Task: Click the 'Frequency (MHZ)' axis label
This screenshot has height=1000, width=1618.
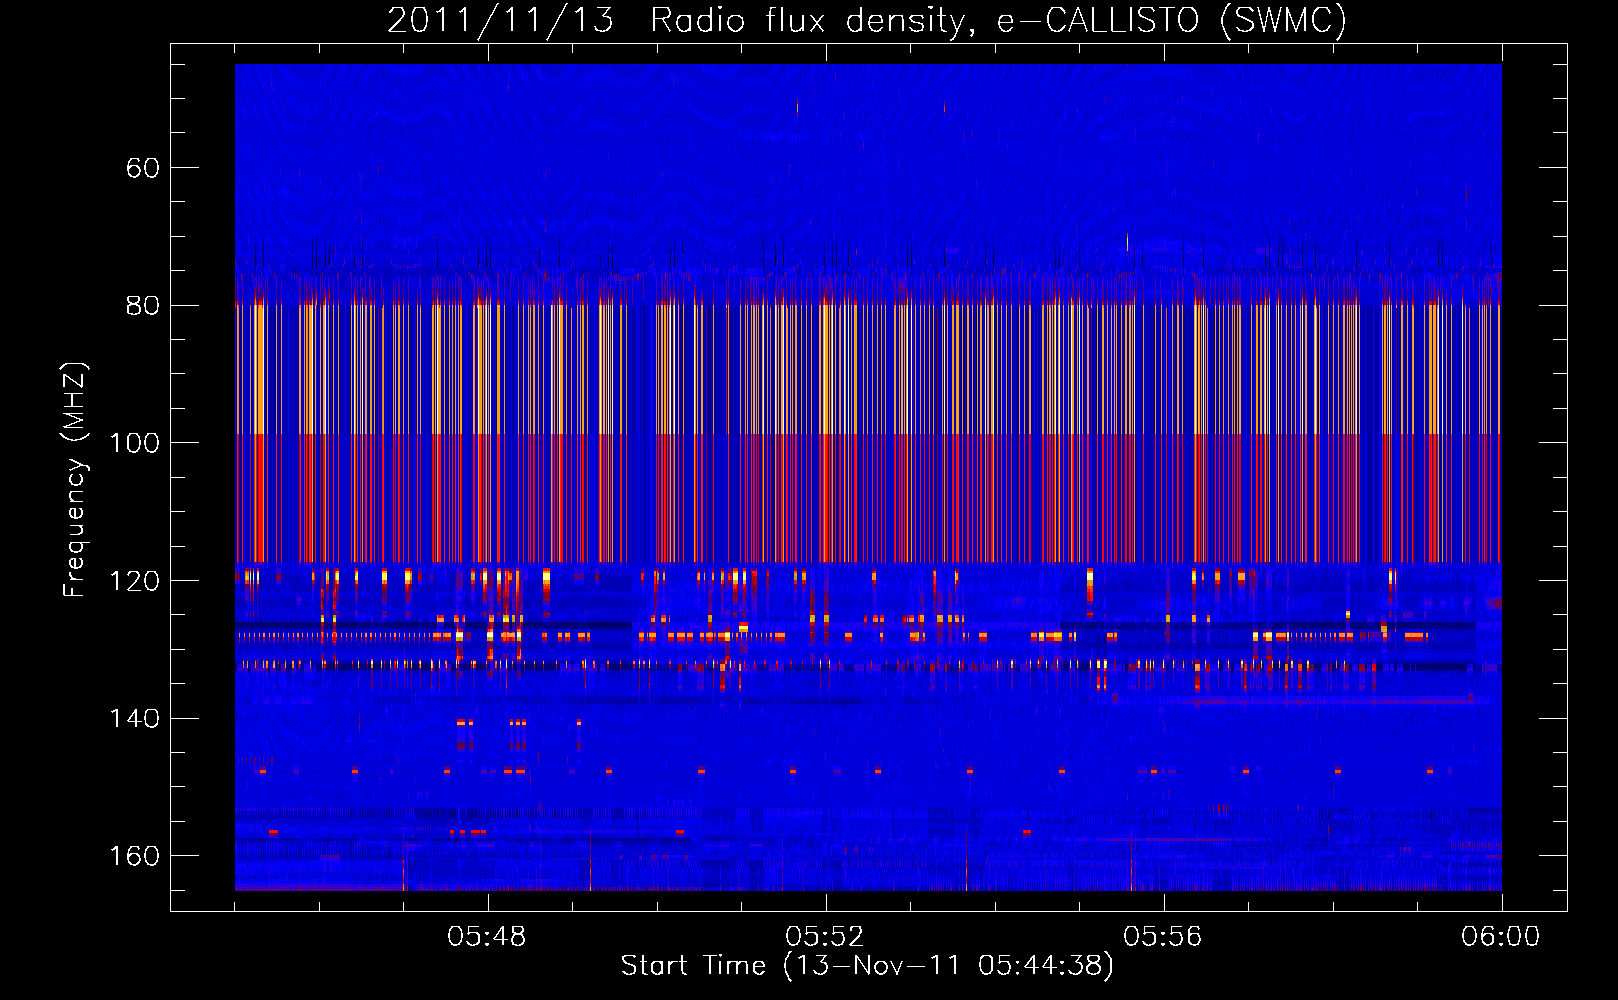Action: tap(75, 480)
